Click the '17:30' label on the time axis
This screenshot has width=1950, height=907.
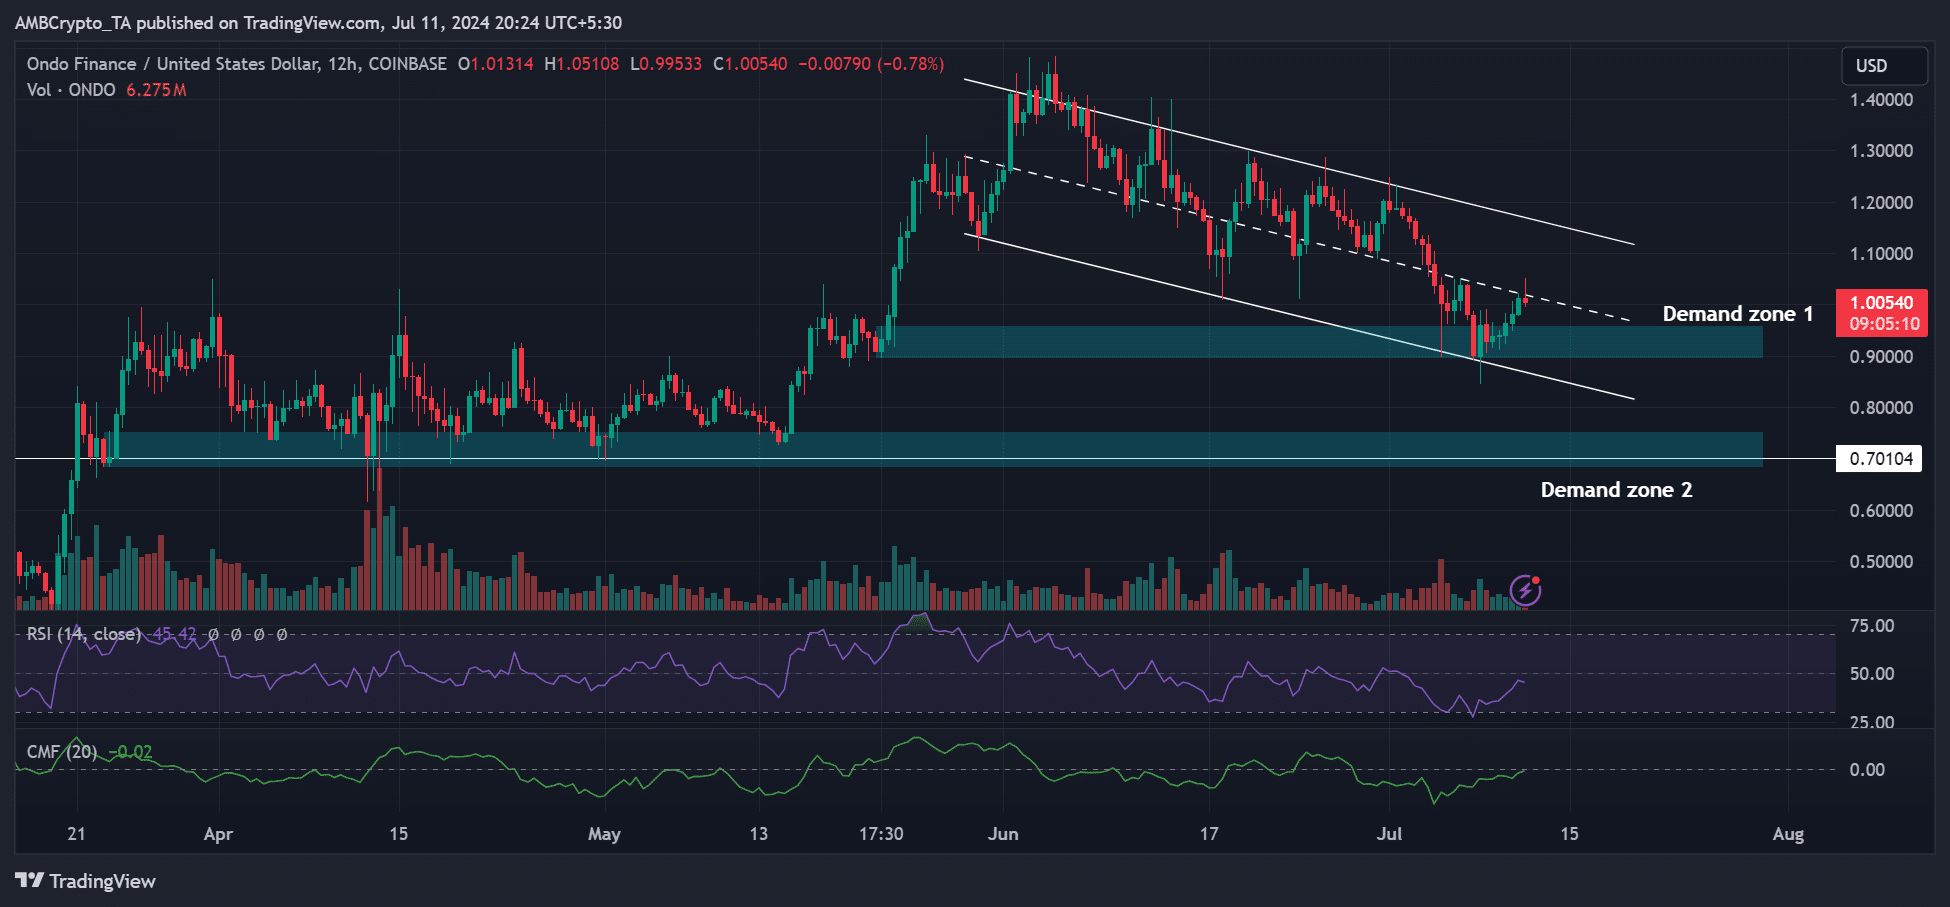click(x=881, y=834)
